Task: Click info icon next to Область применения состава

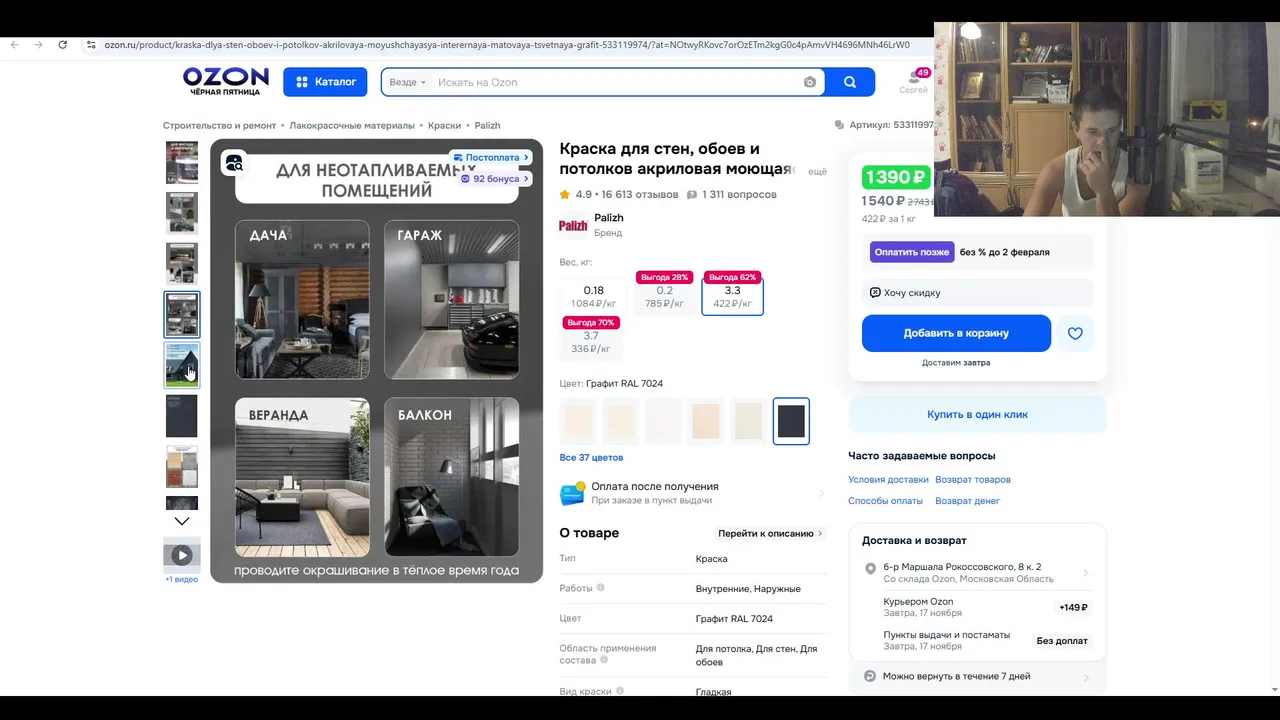Action: (x=604, y=660)
